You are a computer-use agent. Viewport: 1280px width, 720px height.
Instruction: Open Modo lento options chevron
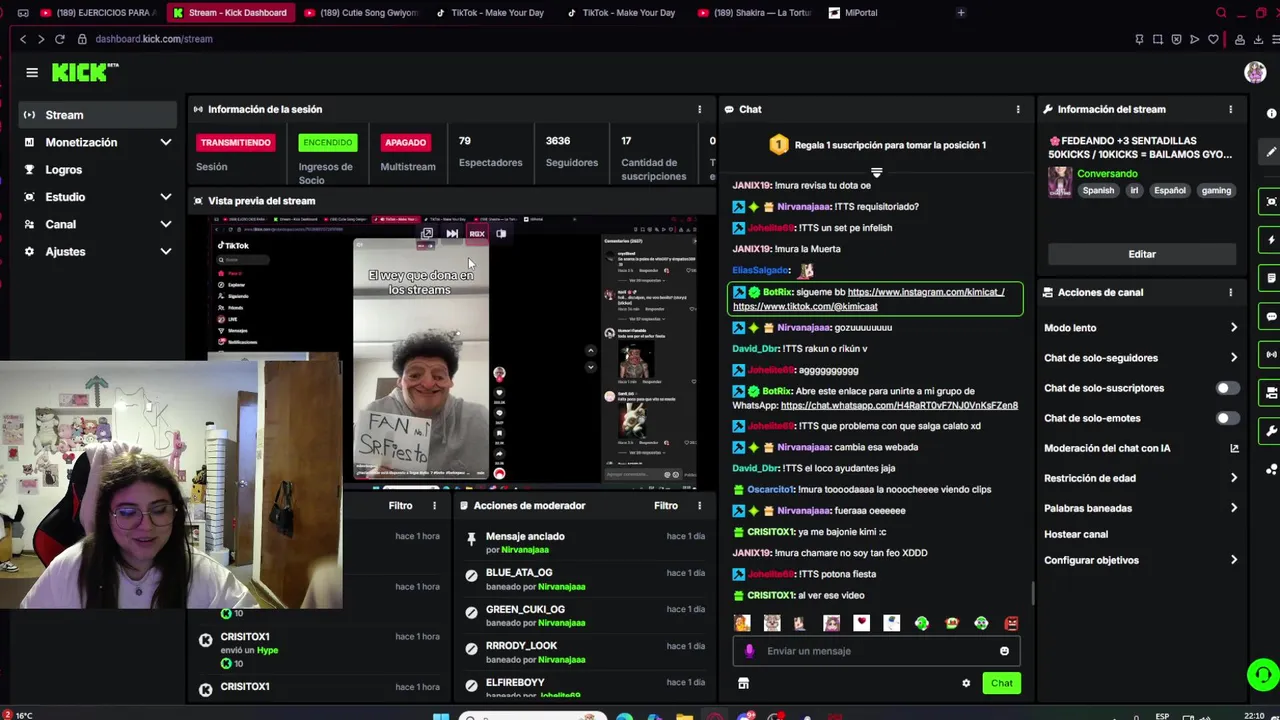(x=1233, y=328)
